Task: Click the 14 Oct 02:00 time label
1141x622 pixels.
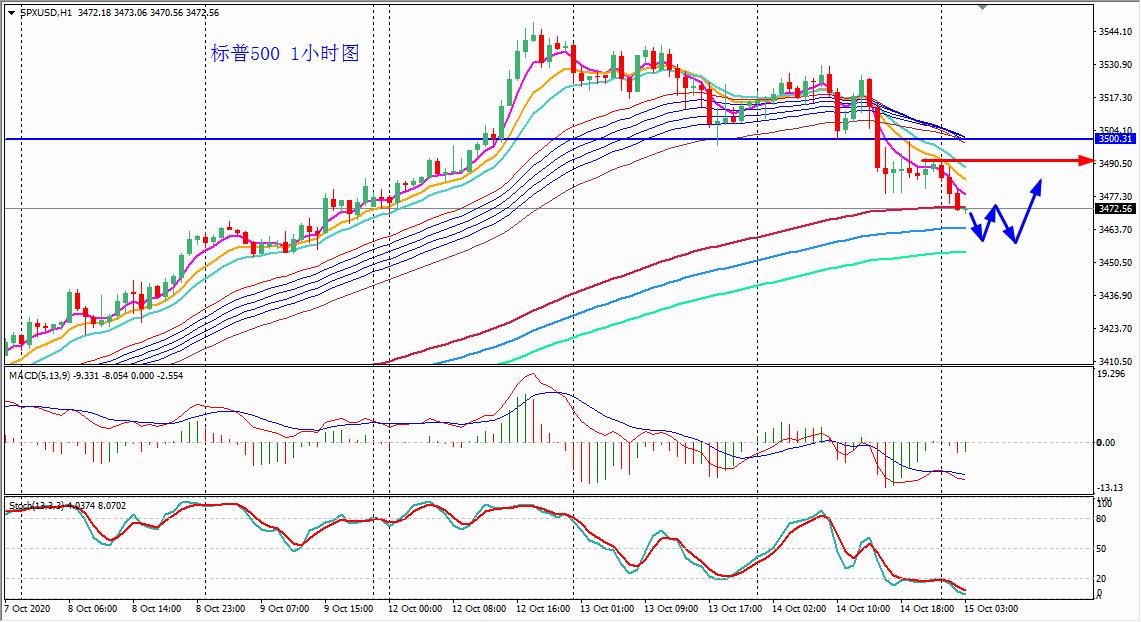Action: pyautogui.click(x=799, y=608)
